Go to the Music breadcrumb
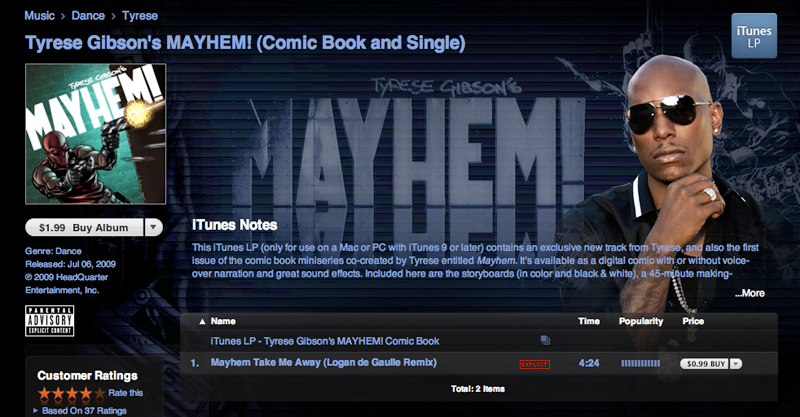800x417 pixels. (x=39, y=16)
